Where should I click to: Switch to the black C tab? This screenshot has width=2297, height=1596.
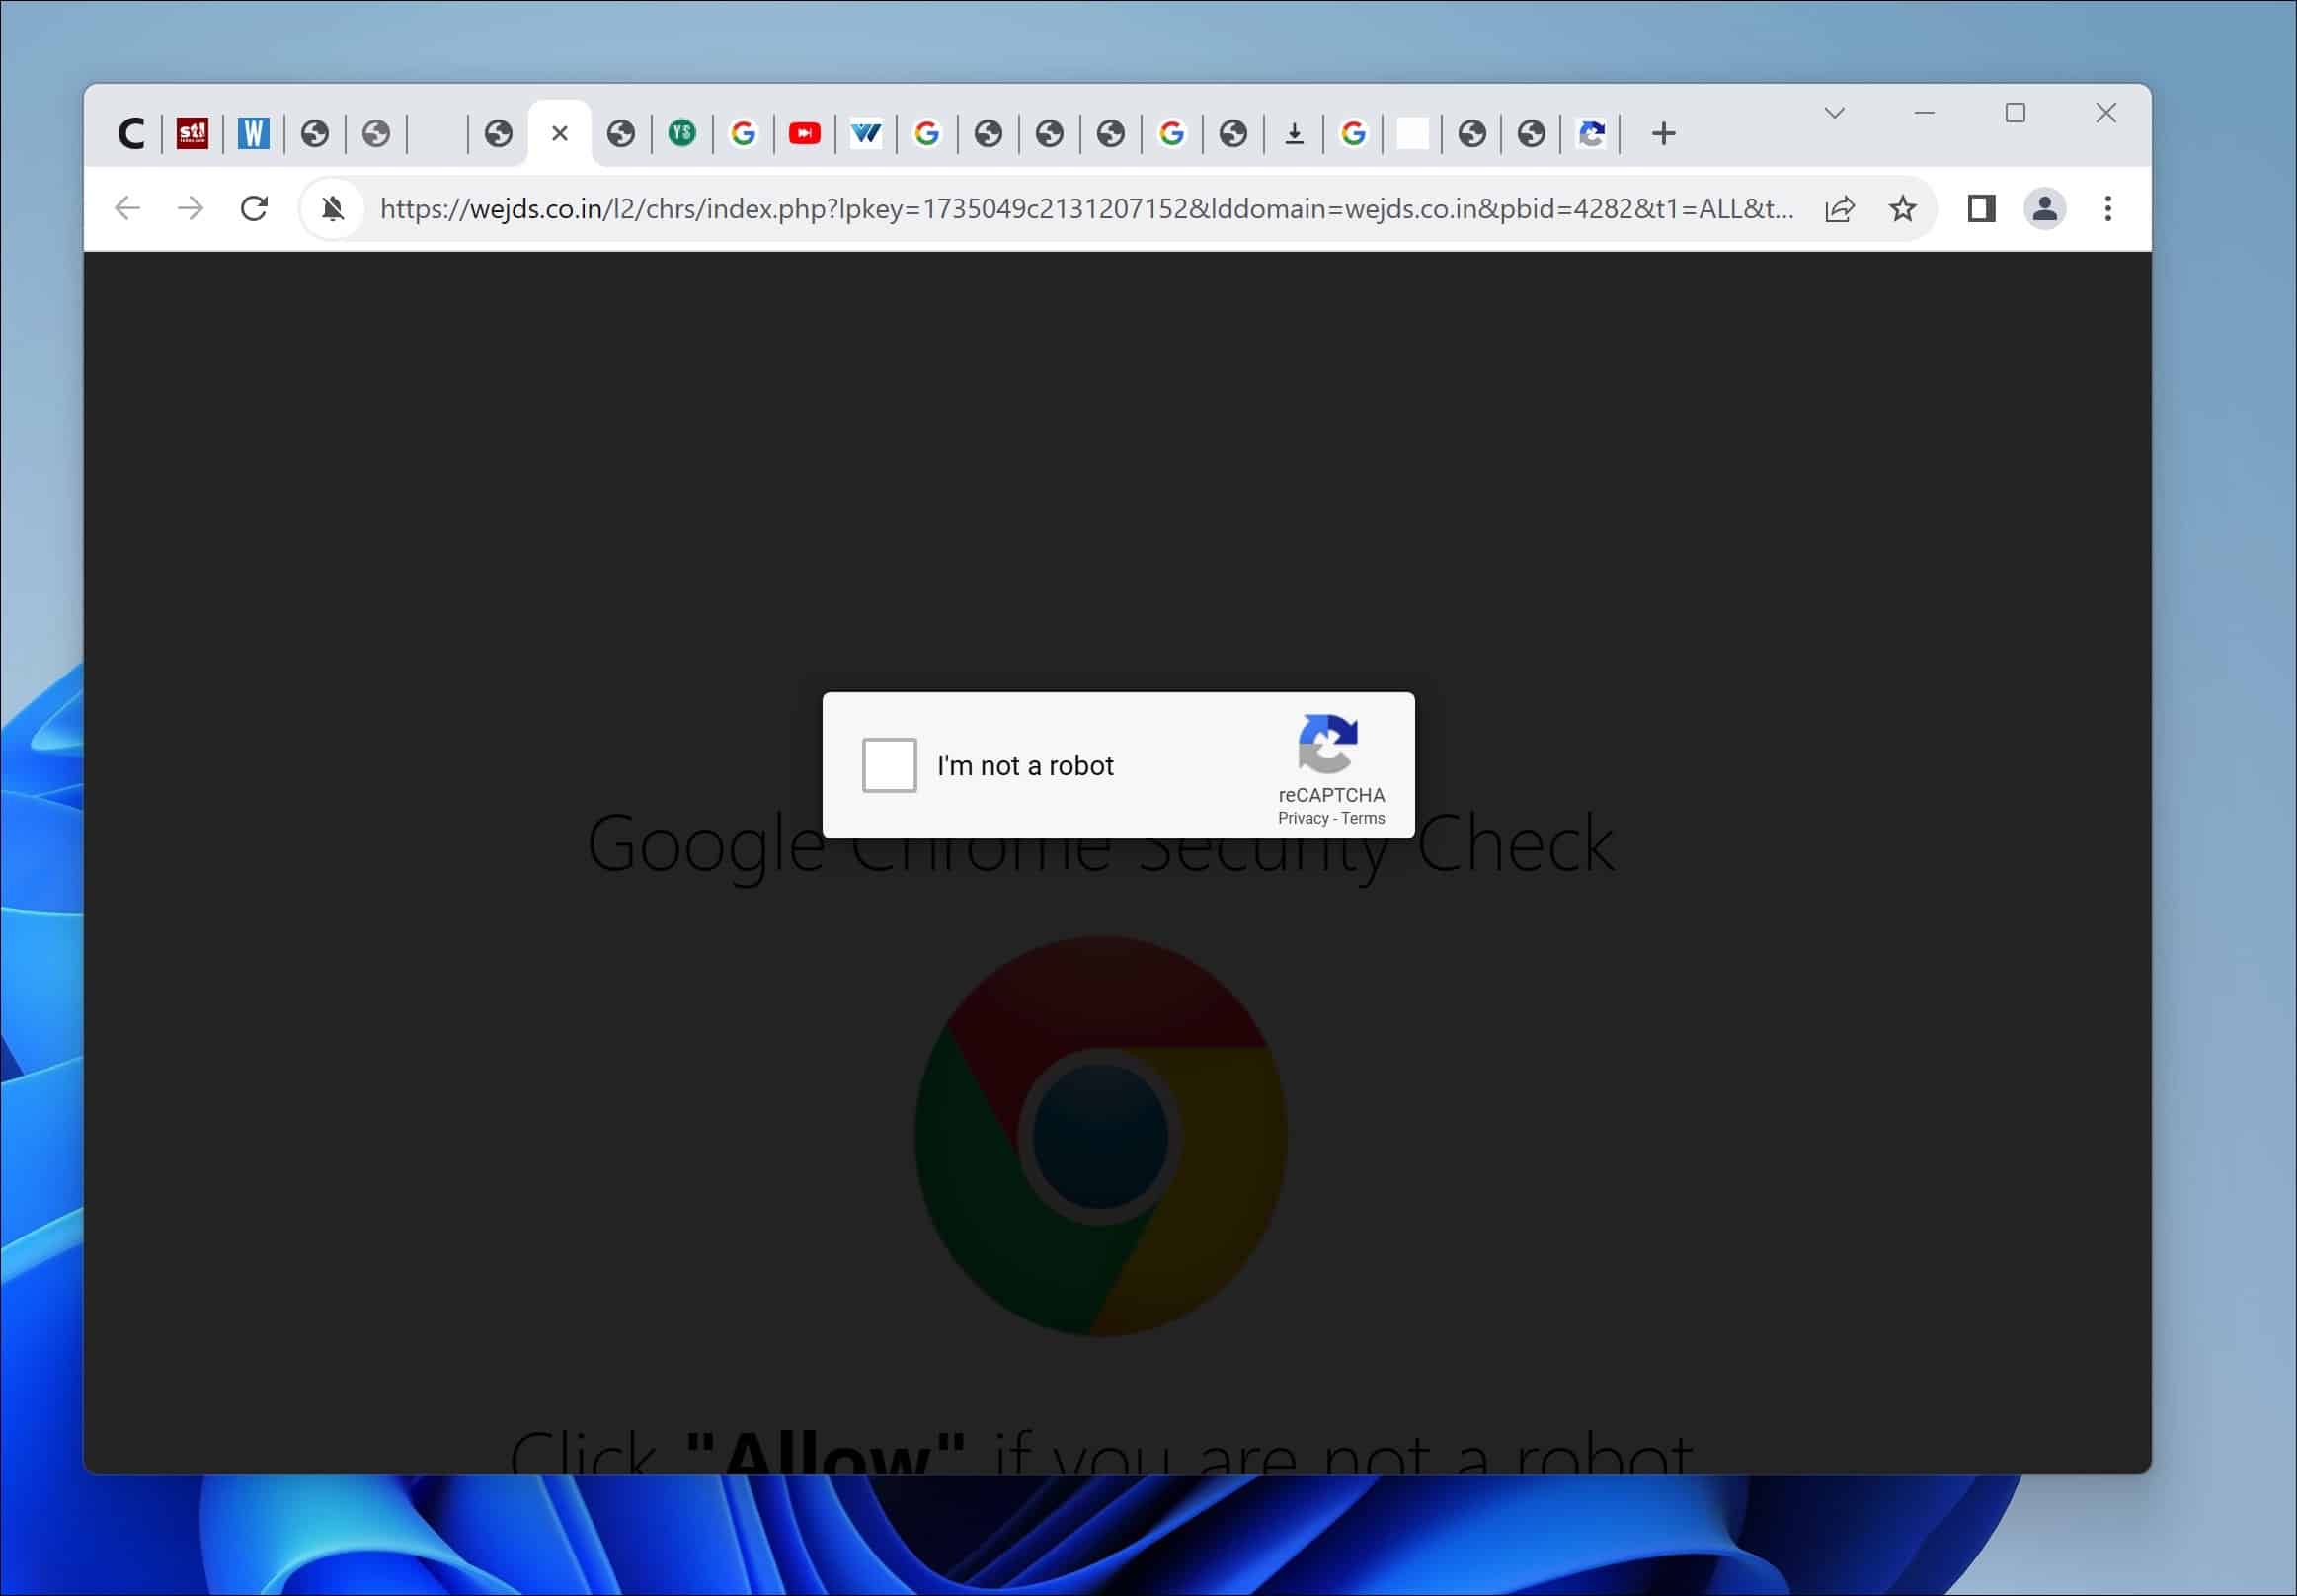pos(131,133)
